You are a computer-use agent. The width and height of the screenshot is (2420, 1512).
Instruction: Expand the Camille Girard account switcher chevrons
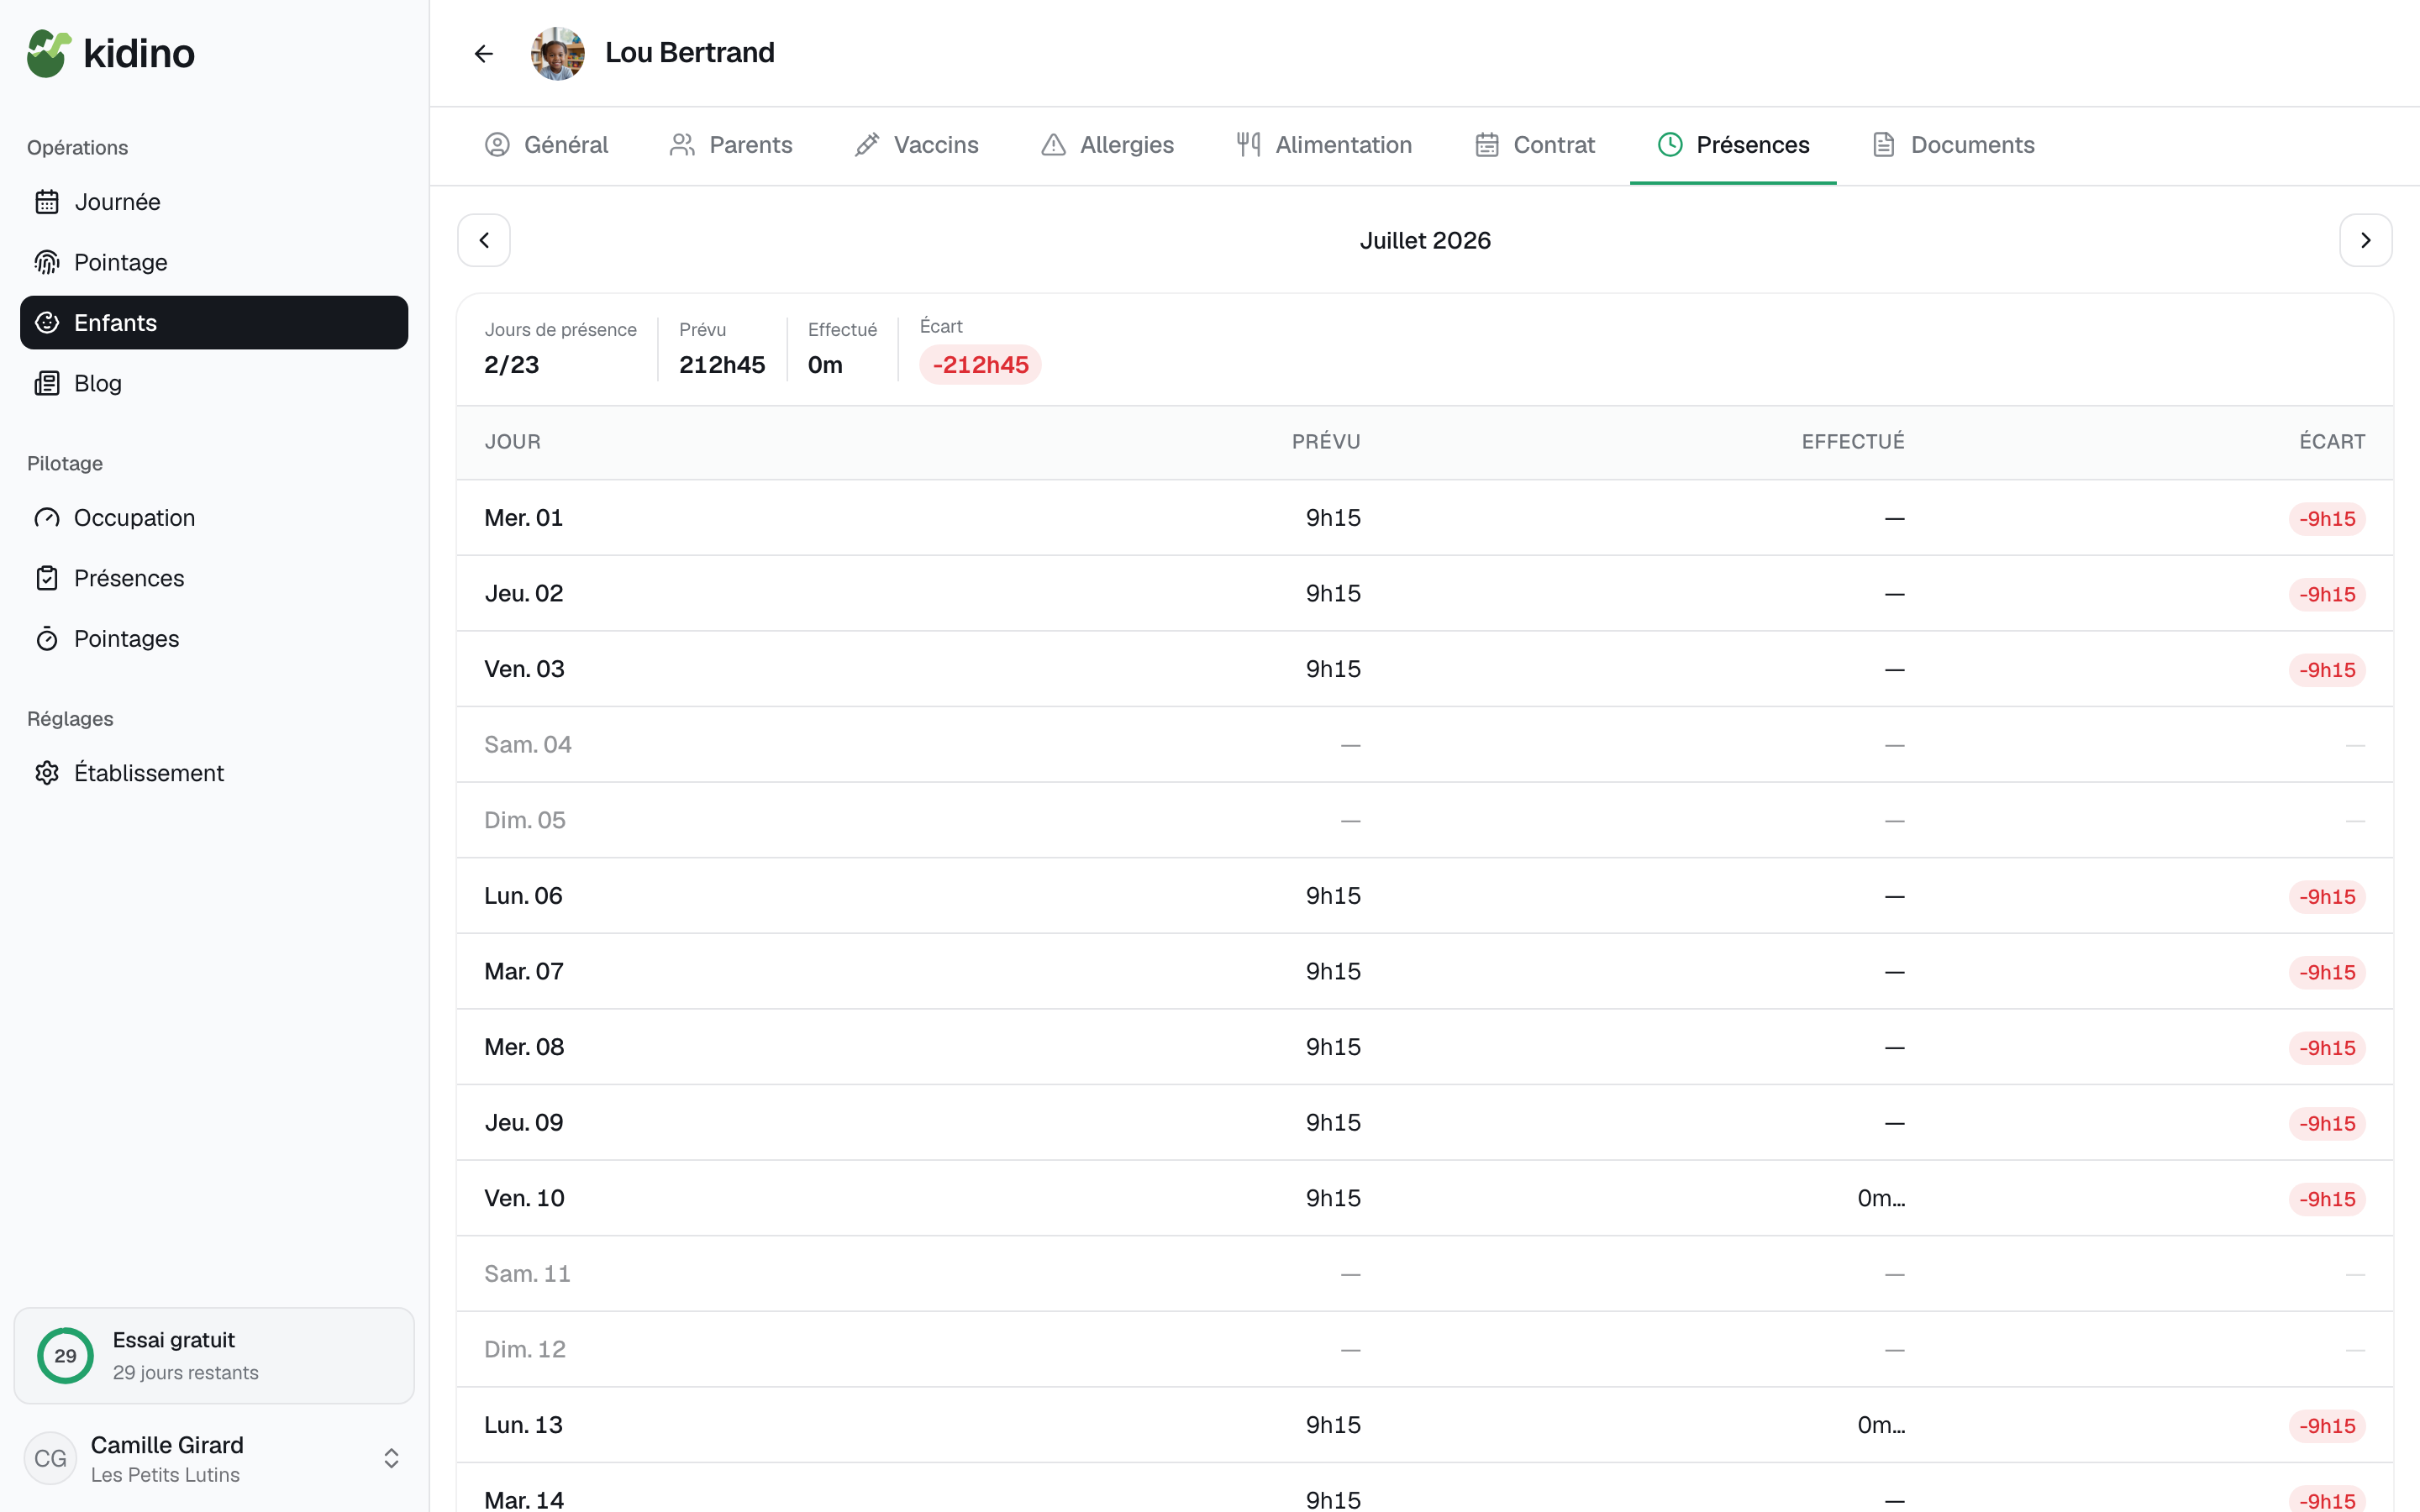[x=391, y=1458]
